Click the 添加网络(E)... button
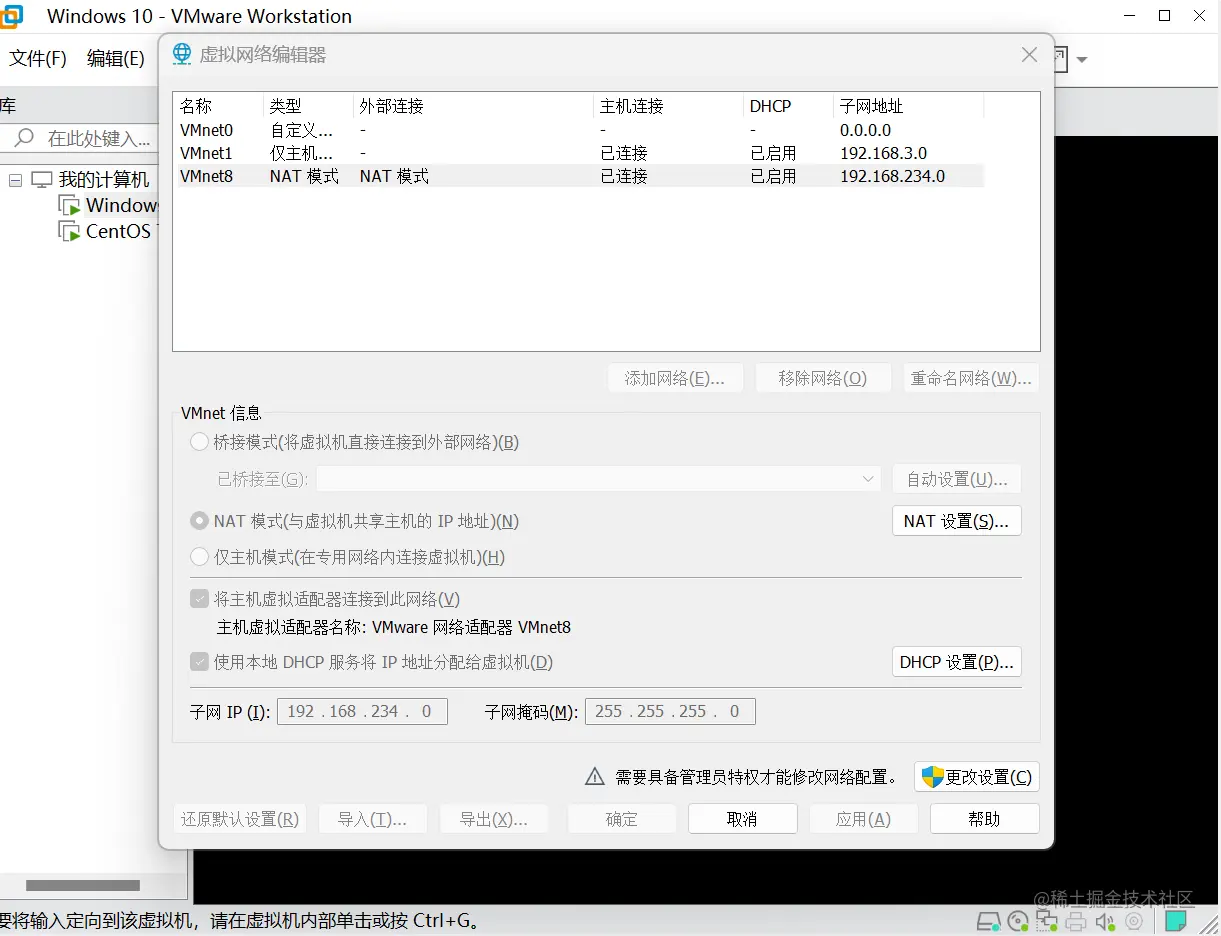 click(x=676, y=378)
